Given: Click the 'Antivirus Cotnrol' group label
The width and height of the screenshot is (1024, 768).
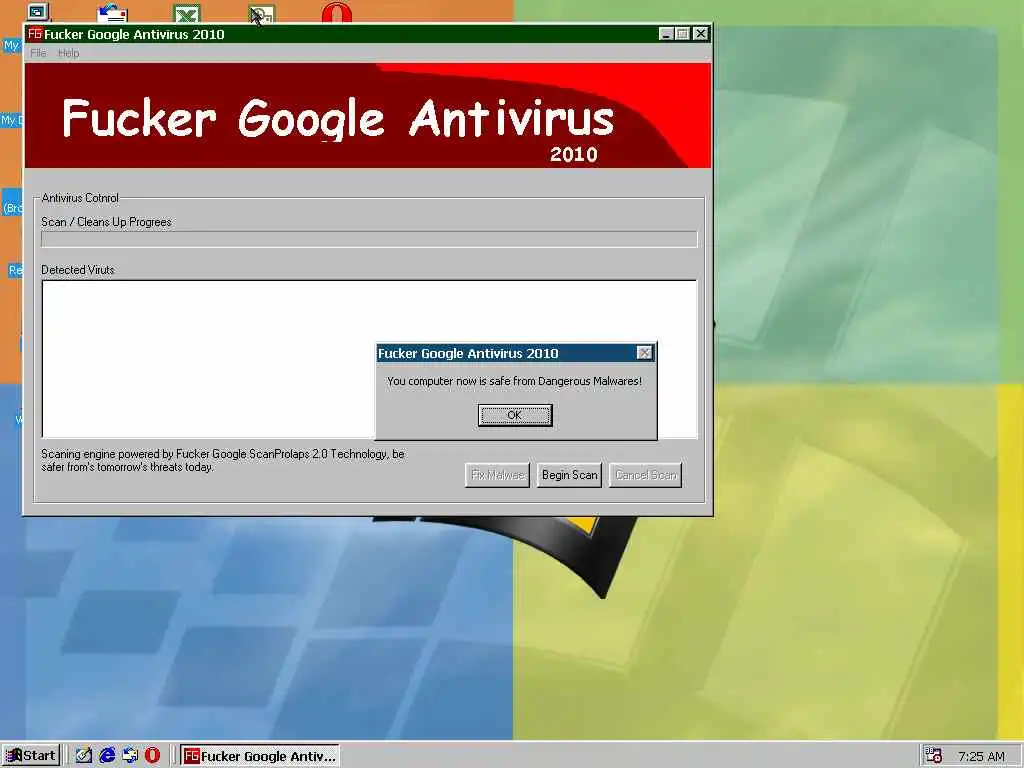Looking at the screenshot, I should [80, 198].
